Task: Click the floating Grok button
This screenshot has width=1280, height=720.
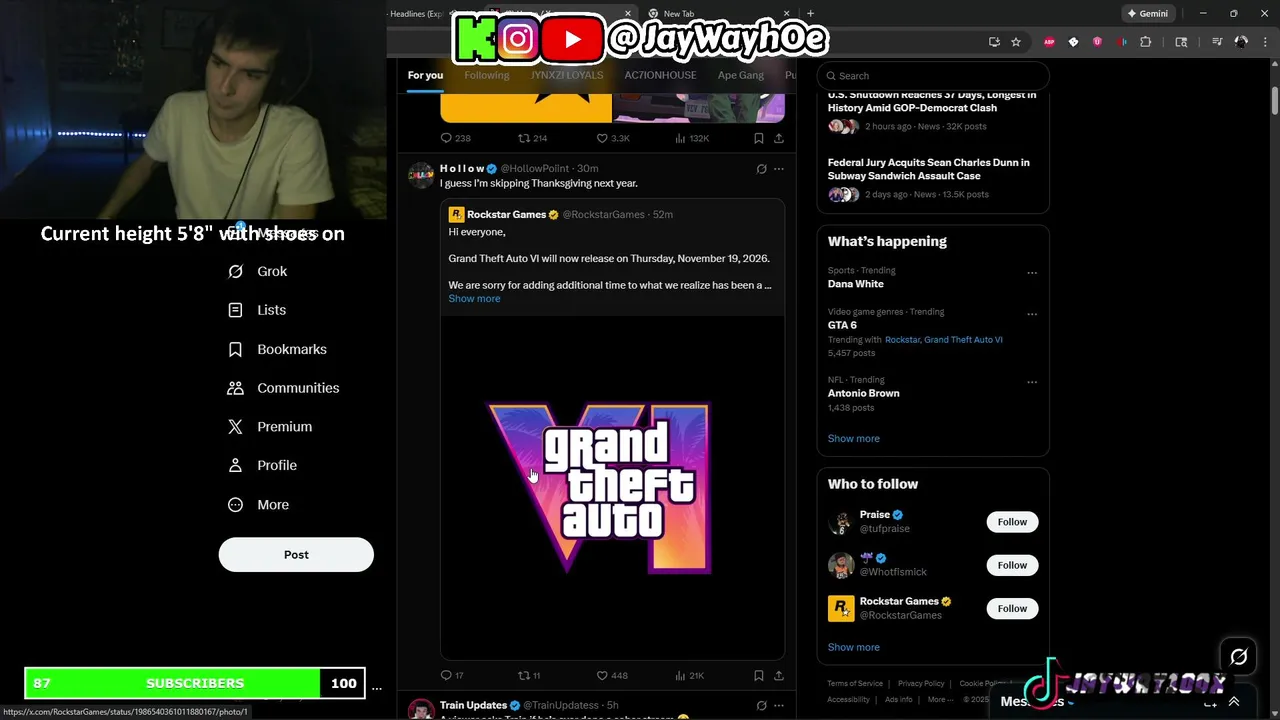Action: click(1238, 657)
